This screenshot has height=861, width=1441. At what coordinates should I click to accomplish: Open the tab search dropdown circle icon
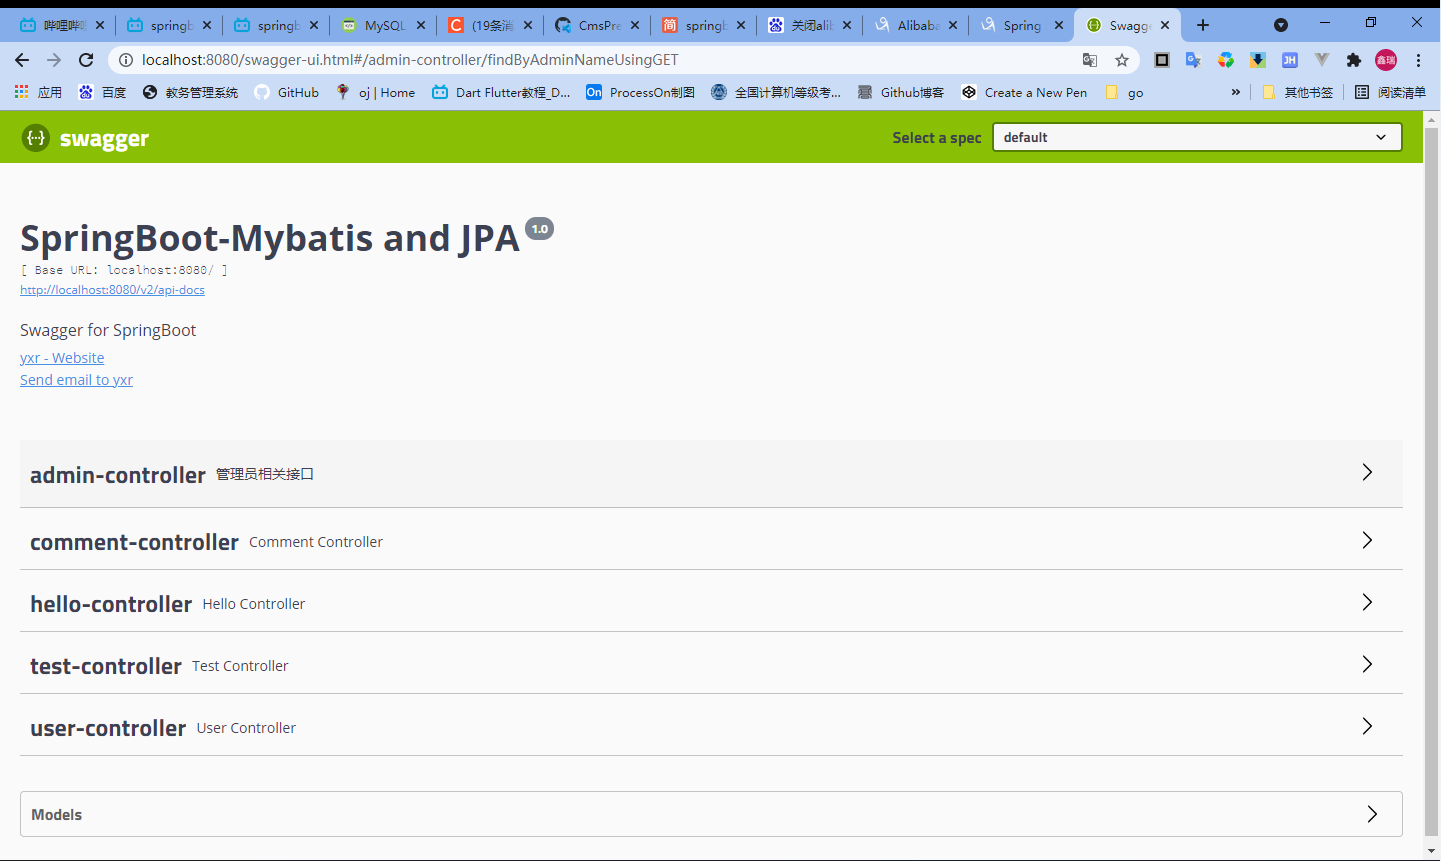(x=1281, y=25)
